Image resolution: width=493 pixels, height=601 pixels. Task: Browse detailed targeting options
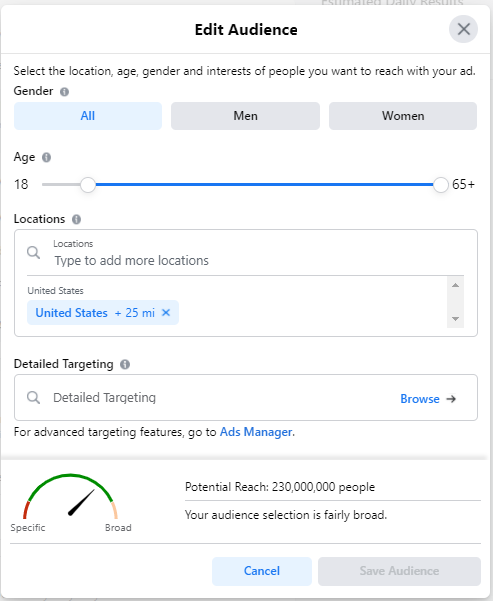point(428,399)
